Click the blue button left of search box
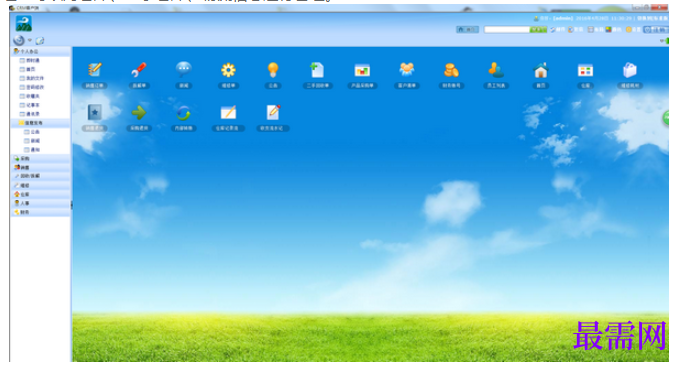Screen dimensions: 685x367 [x=467, y=29]
